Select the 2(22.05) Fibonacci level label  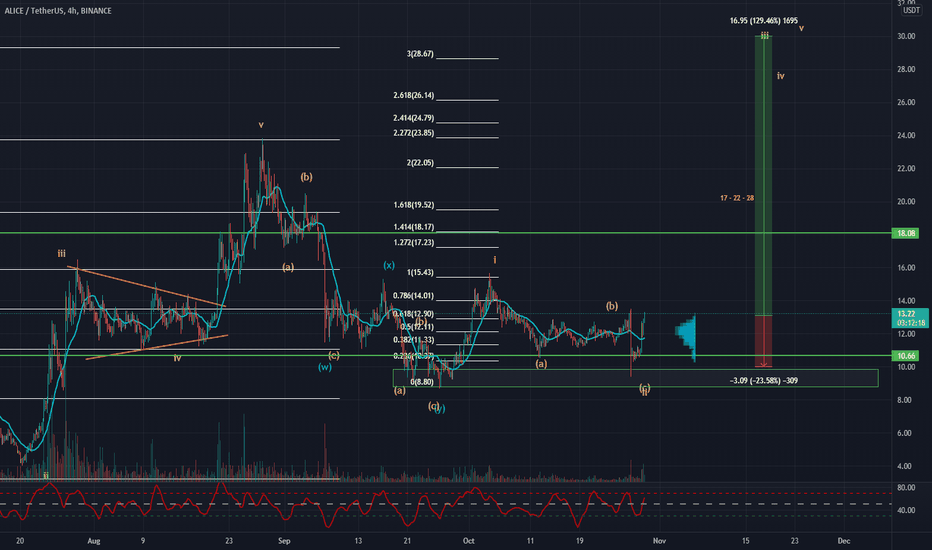420,163
